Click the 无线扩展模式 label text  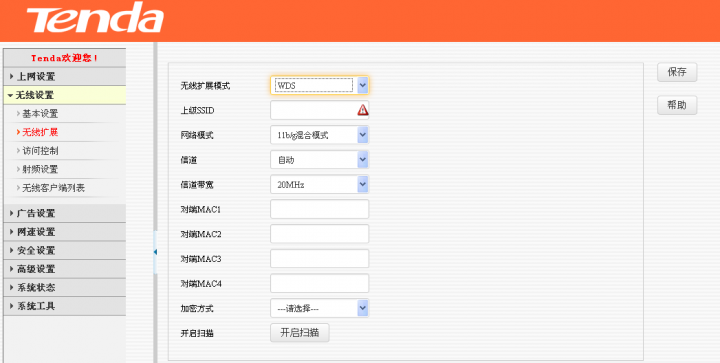(205, 86)
